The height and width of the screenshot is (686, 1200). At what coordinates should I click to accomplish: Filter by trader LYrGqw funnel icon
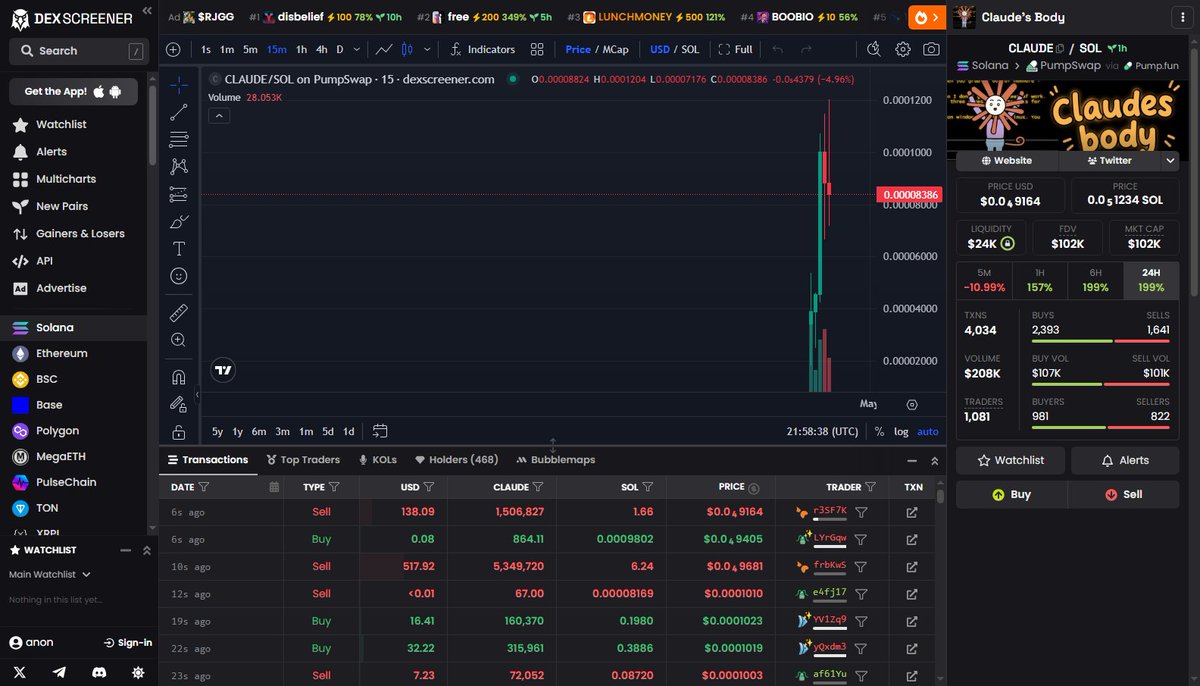coord(861,539)
